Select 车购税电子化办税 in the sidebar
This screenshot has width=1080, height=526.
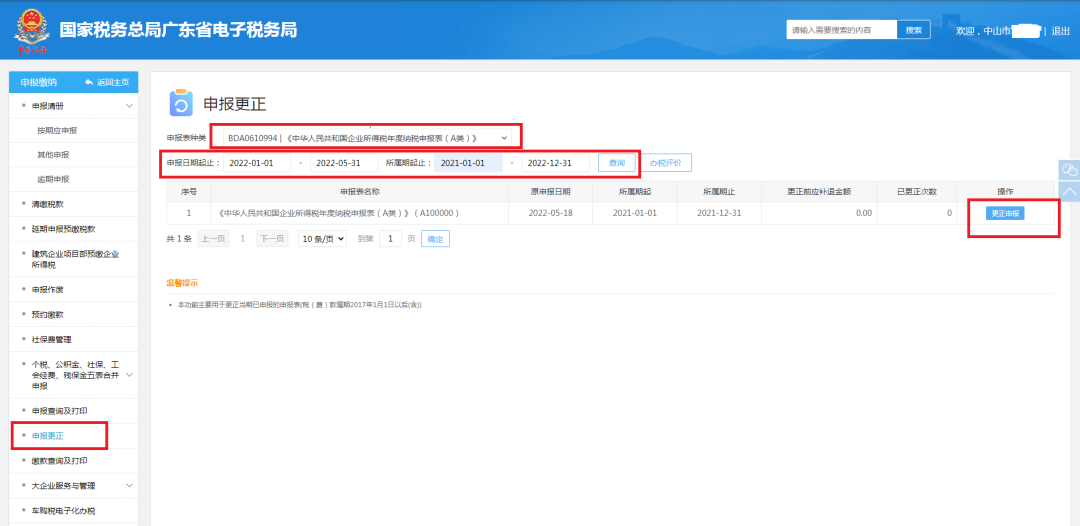coord(63,511)
